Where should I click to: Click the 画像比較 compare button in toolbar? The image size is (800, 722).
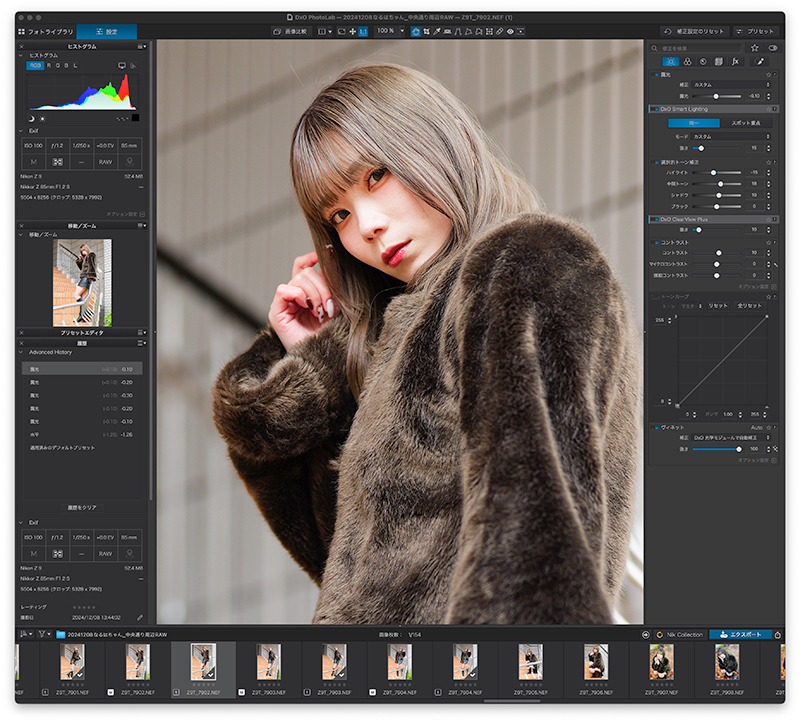(x=291, y=31)
